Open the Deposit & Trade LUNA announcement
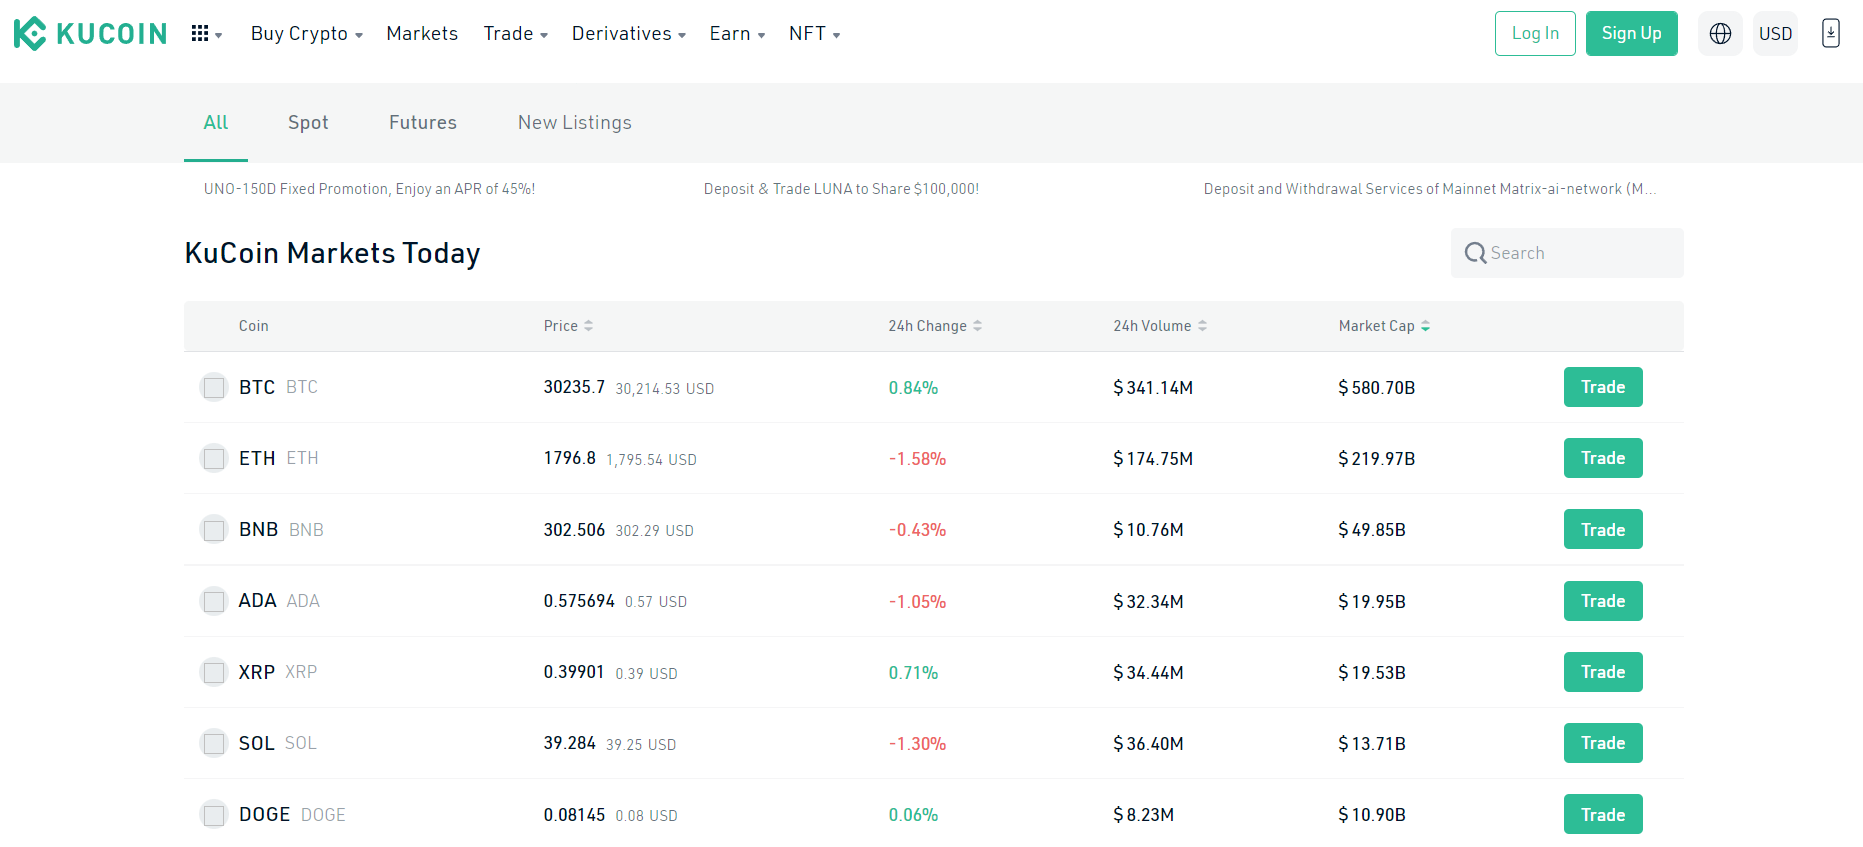The width and height of the screenshot is (1863, 847). pyautogui.click(x=841, y=189)
